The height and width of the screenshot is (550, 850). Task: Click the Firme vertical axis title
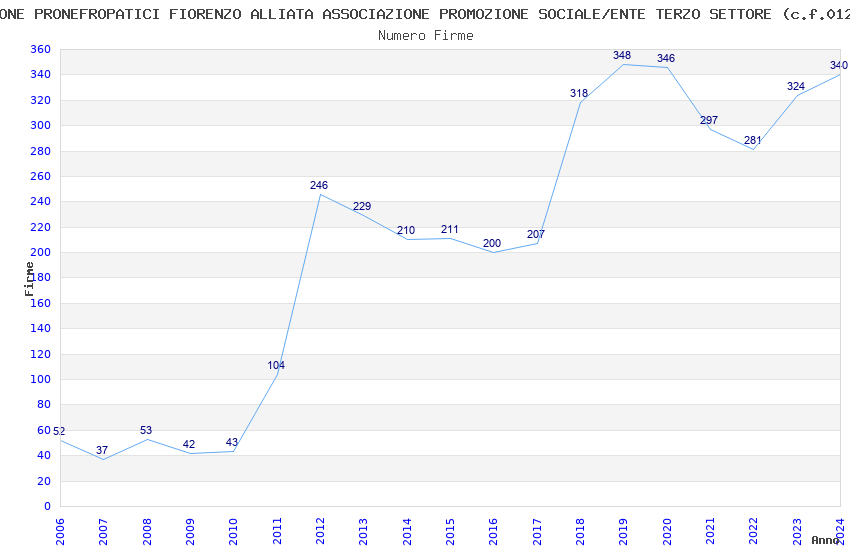click(x=29, y=279)
